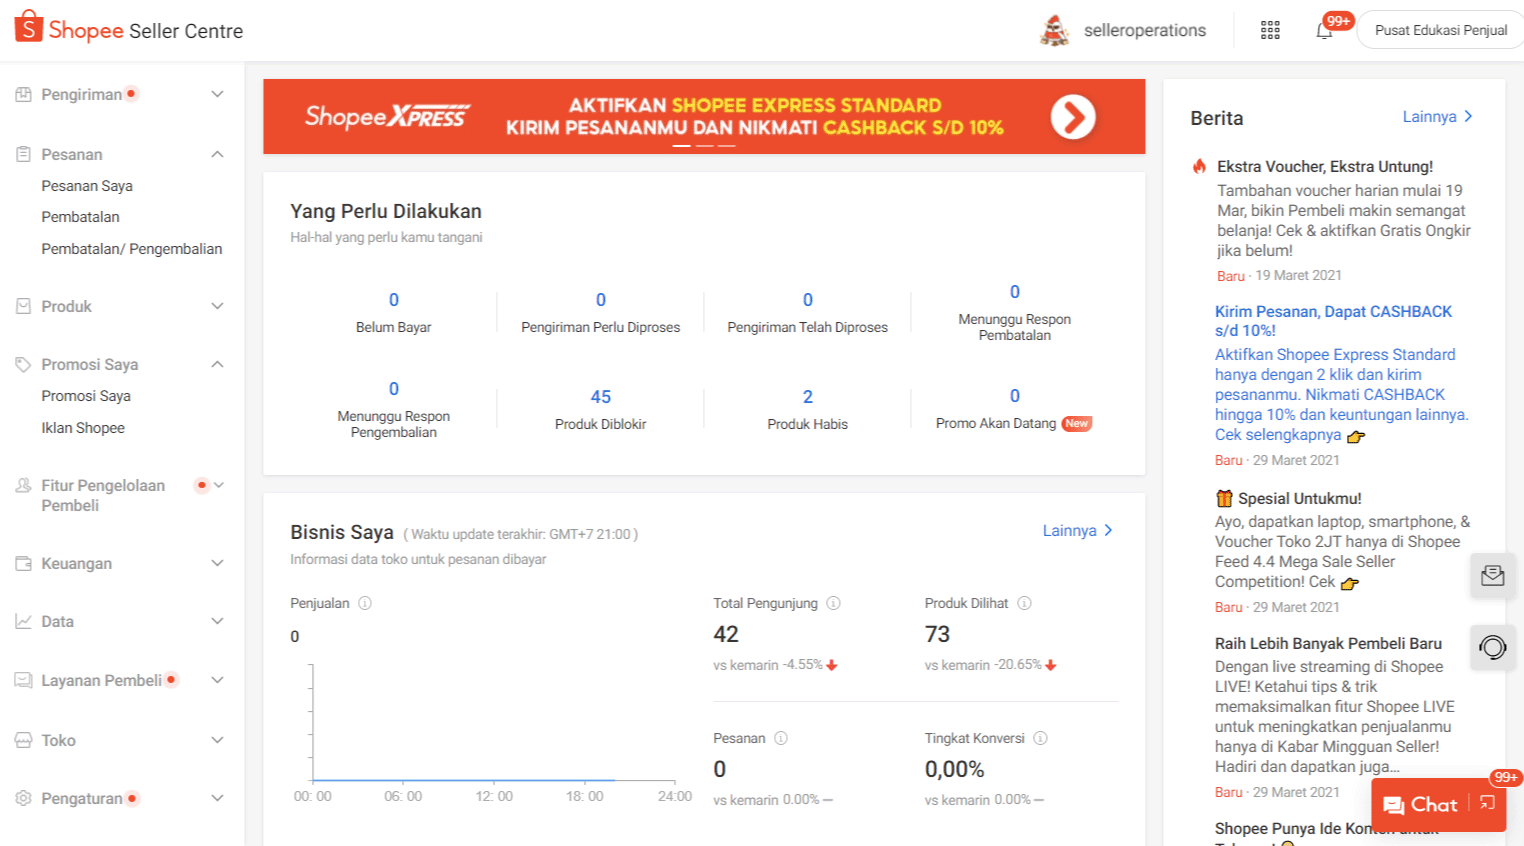Expand the Data menu chevron
1524x846 pixels.
tap(217, 621)
